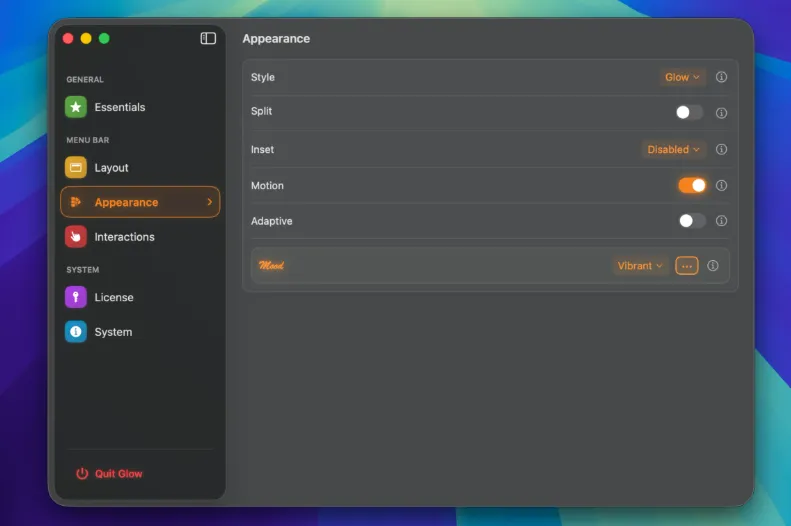Expand the Appearance row chevron
Screen dimensions: 791x526
210,202
